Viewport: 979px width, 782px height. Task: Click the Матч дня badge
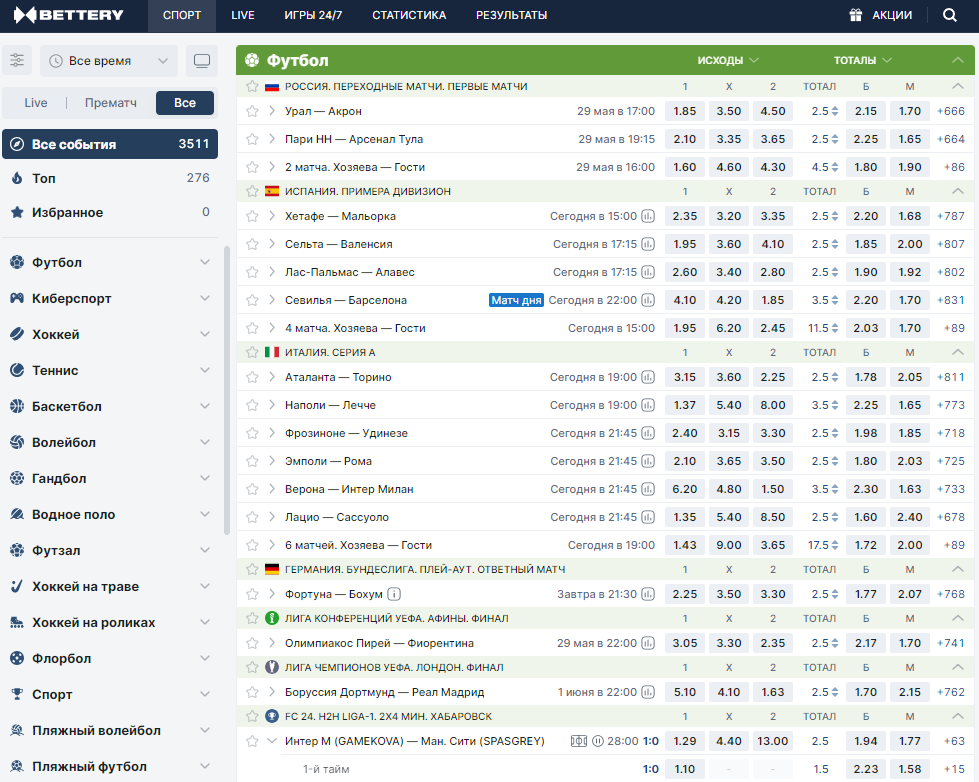516,300
